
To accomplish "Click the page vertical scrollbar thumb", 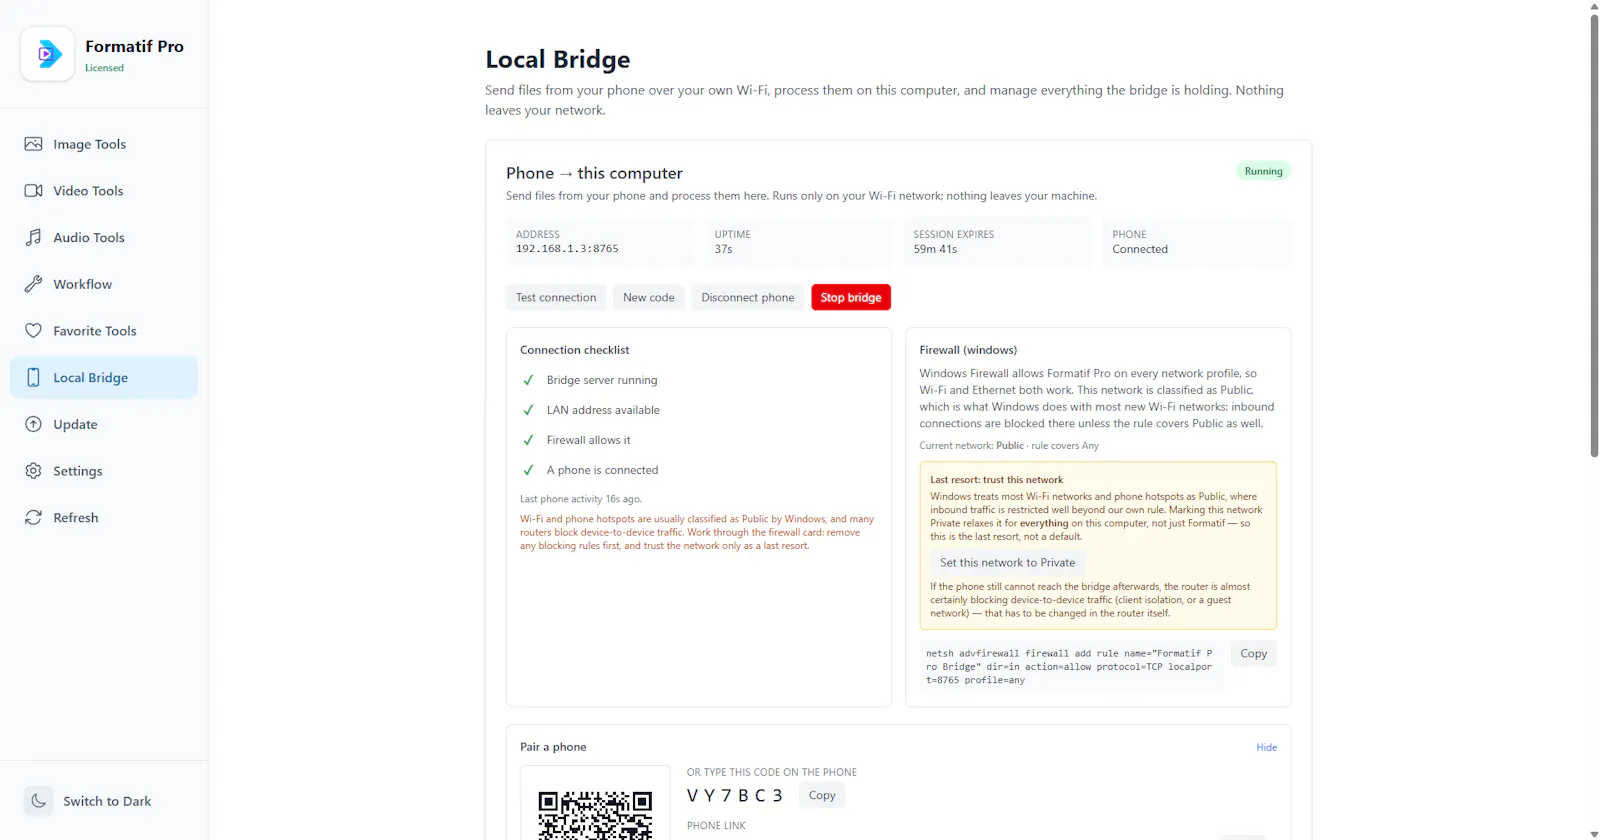I will point(1594,235).
